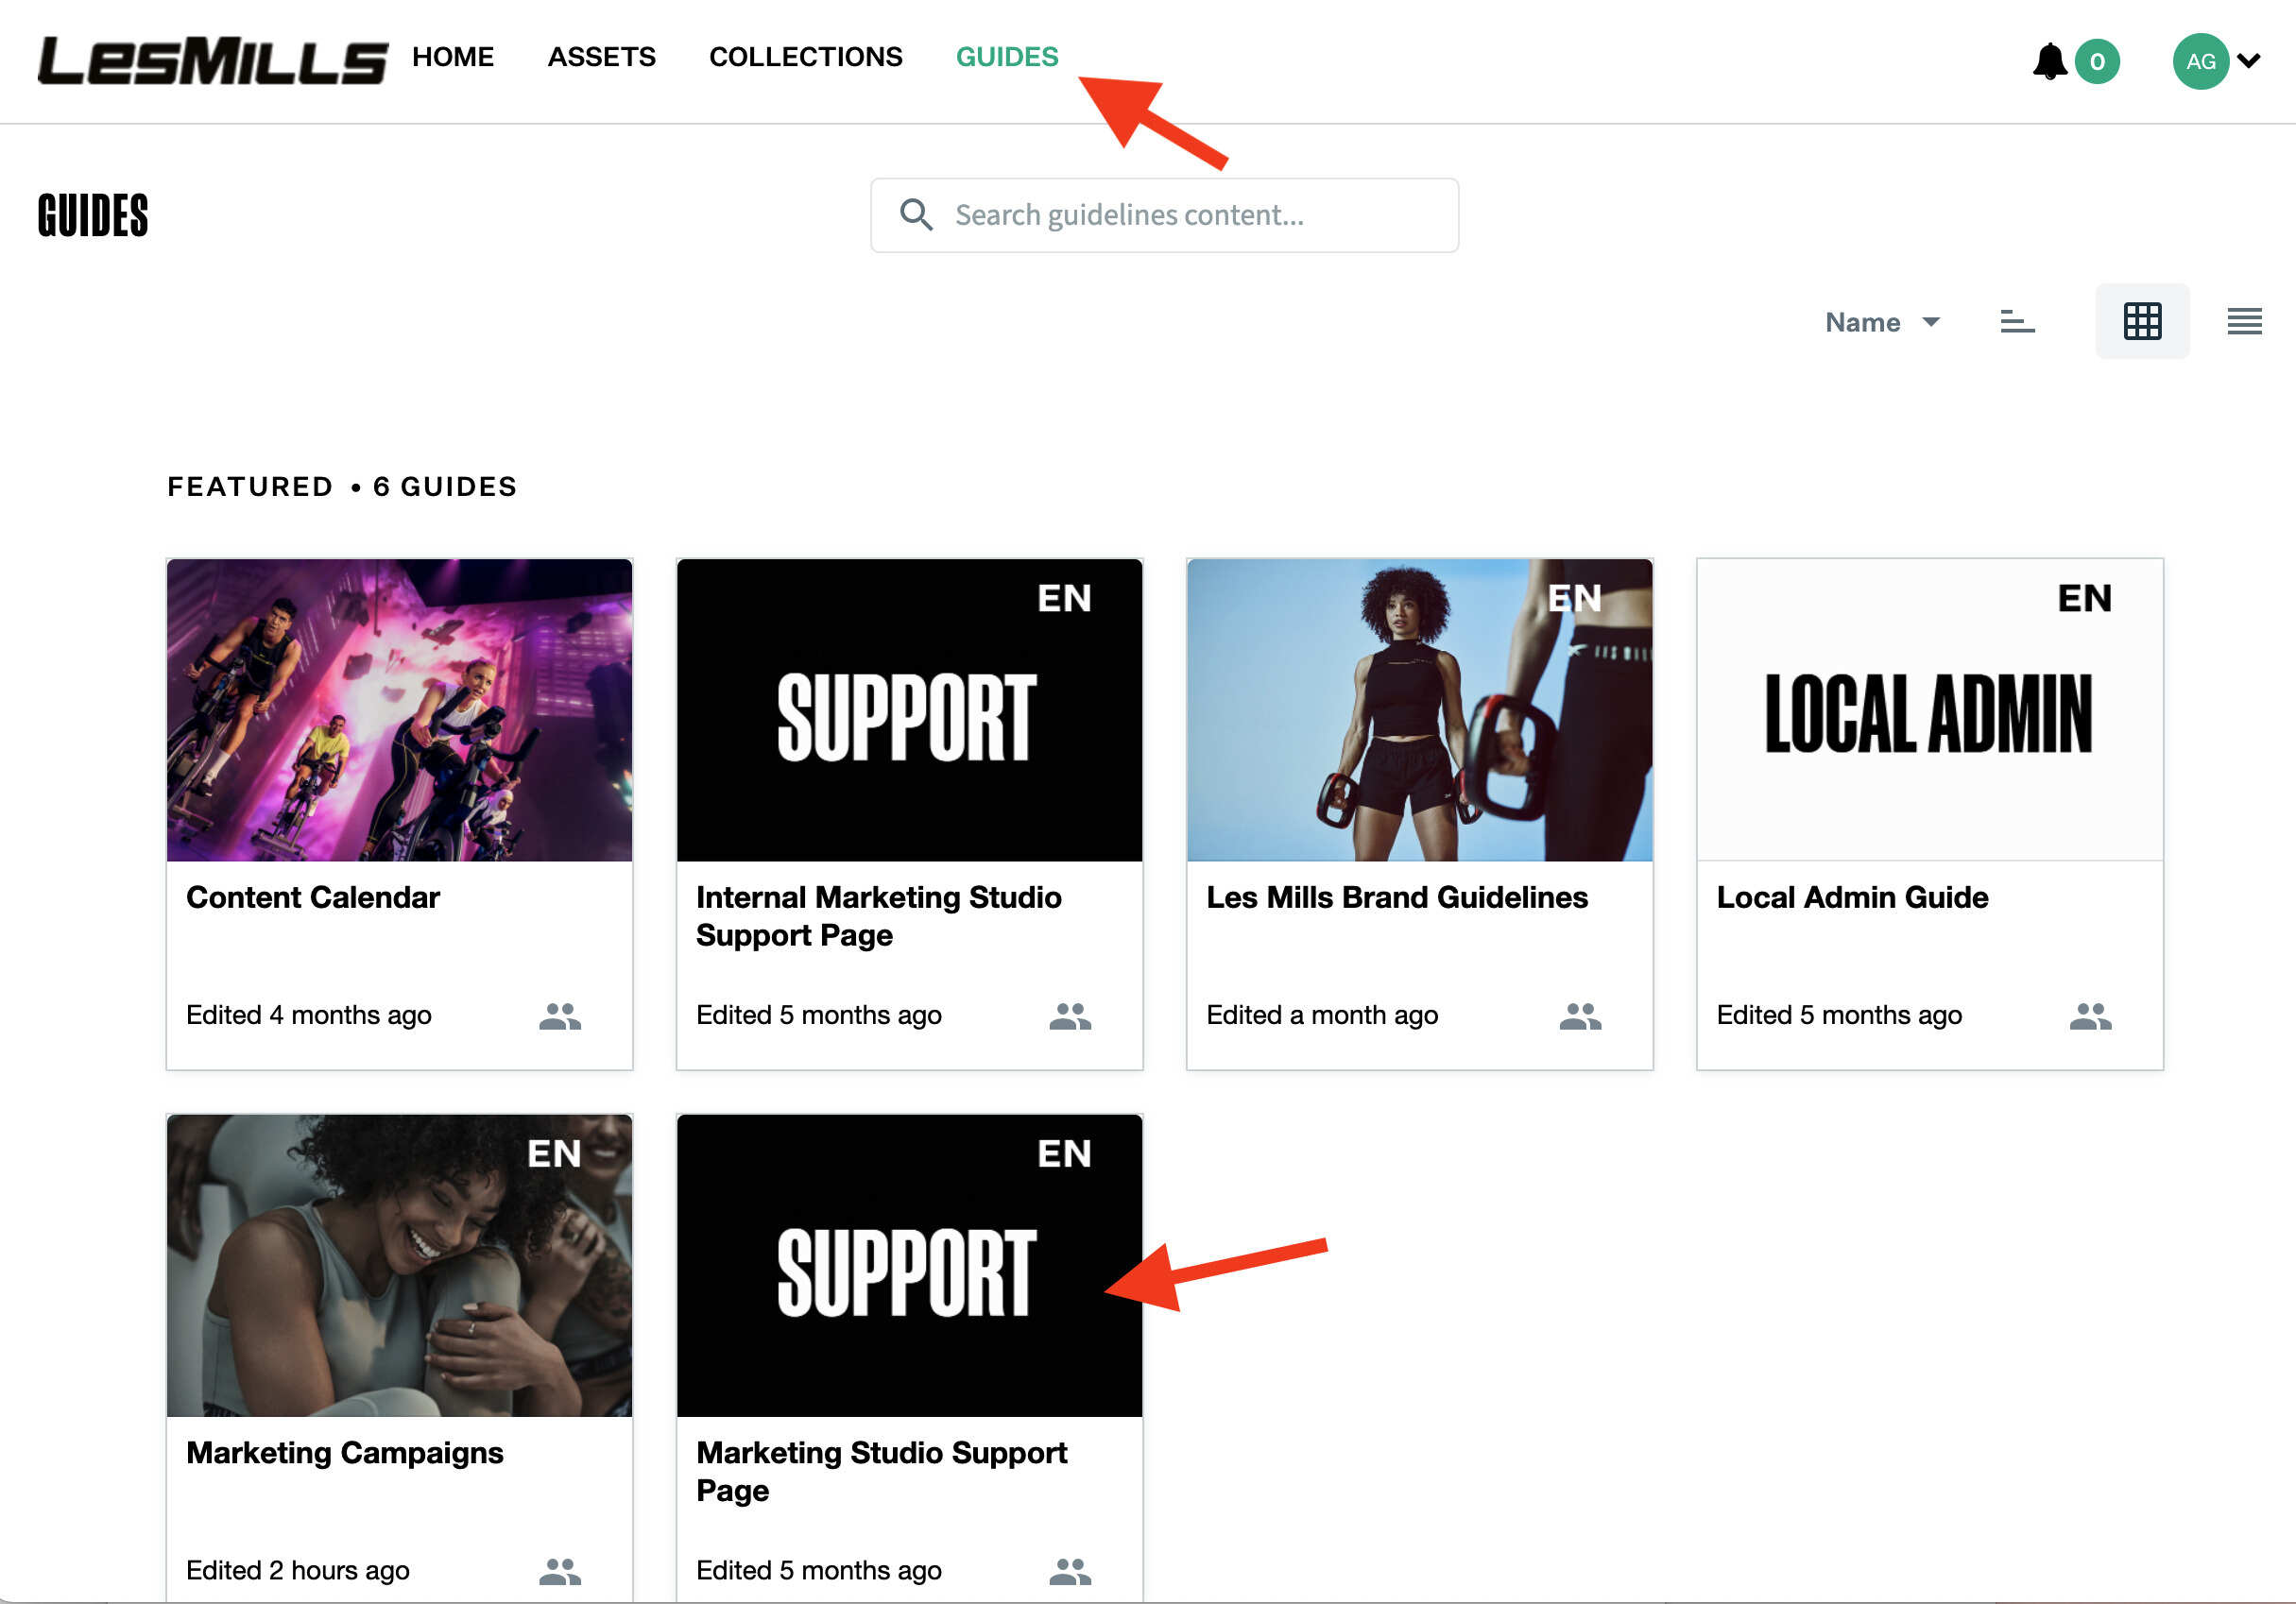Open the Collections menu item
Screen dimensions: 2296x1604
[805, 57]
